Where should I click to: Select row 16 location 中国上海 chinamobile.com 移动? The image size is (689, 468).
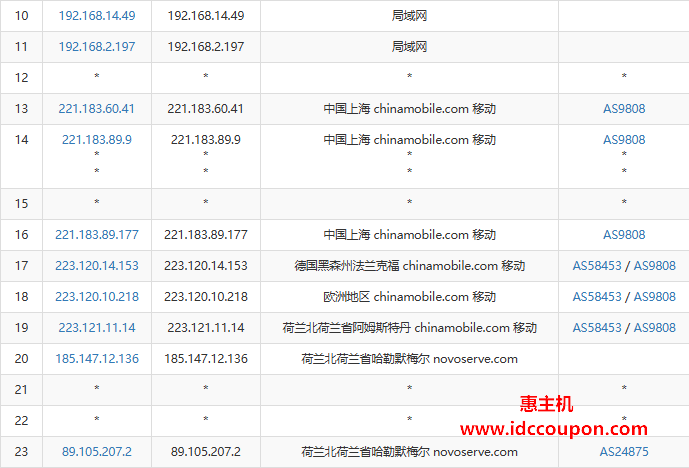(x=410, y=235)
